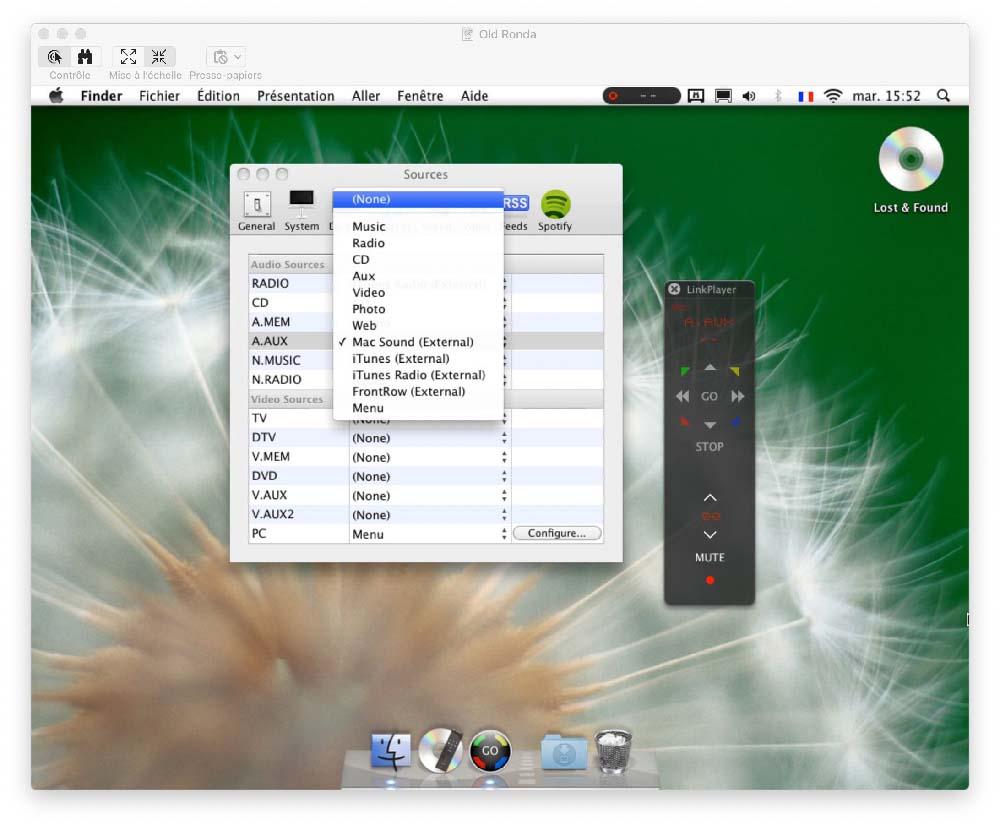Viewport: 1000px width, 828px height.
Task: Switch to observe mode binoculars icon
Action: (x=85, y=57)
